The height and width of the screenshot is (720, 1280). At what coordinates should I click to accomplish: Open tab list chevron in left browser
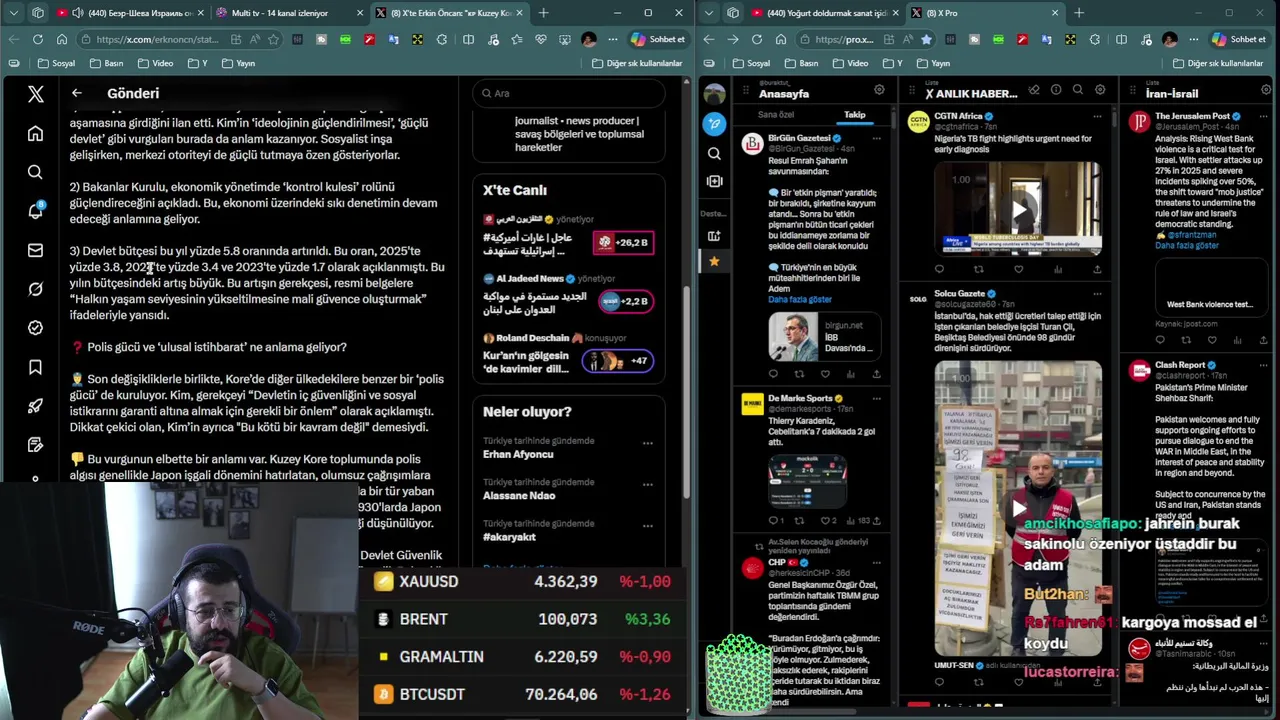[x=14, y=13]
